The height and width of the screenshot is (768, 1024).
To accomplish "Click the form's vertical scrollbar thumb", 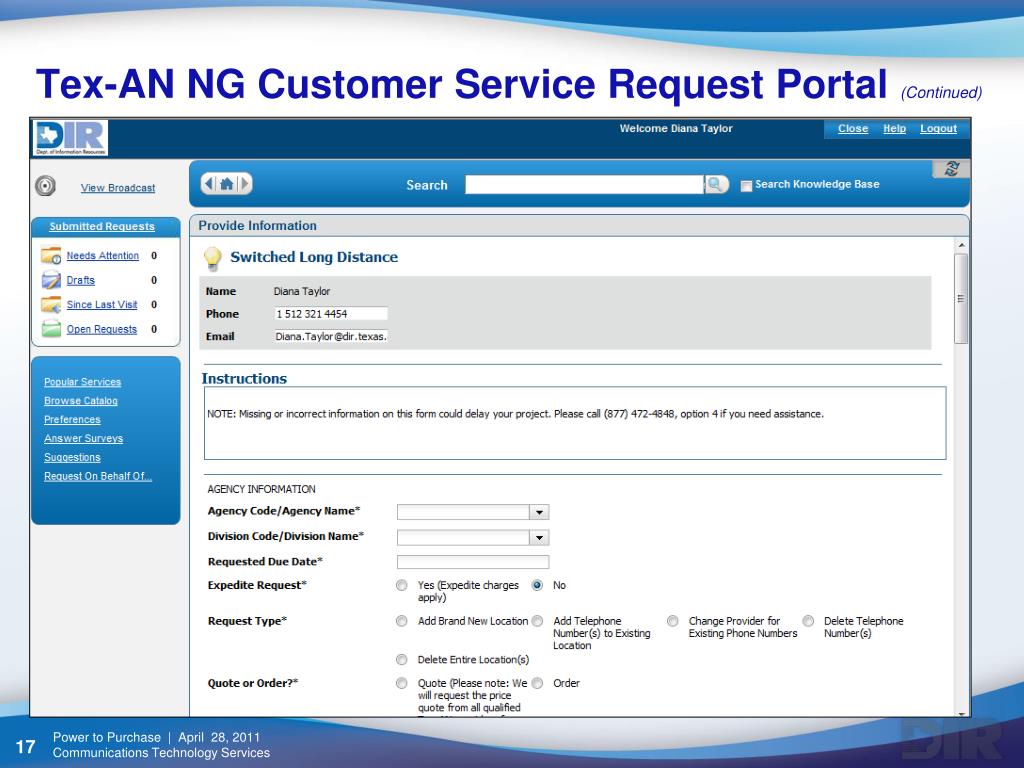I will pyautogui.click(x=961, y=298).
